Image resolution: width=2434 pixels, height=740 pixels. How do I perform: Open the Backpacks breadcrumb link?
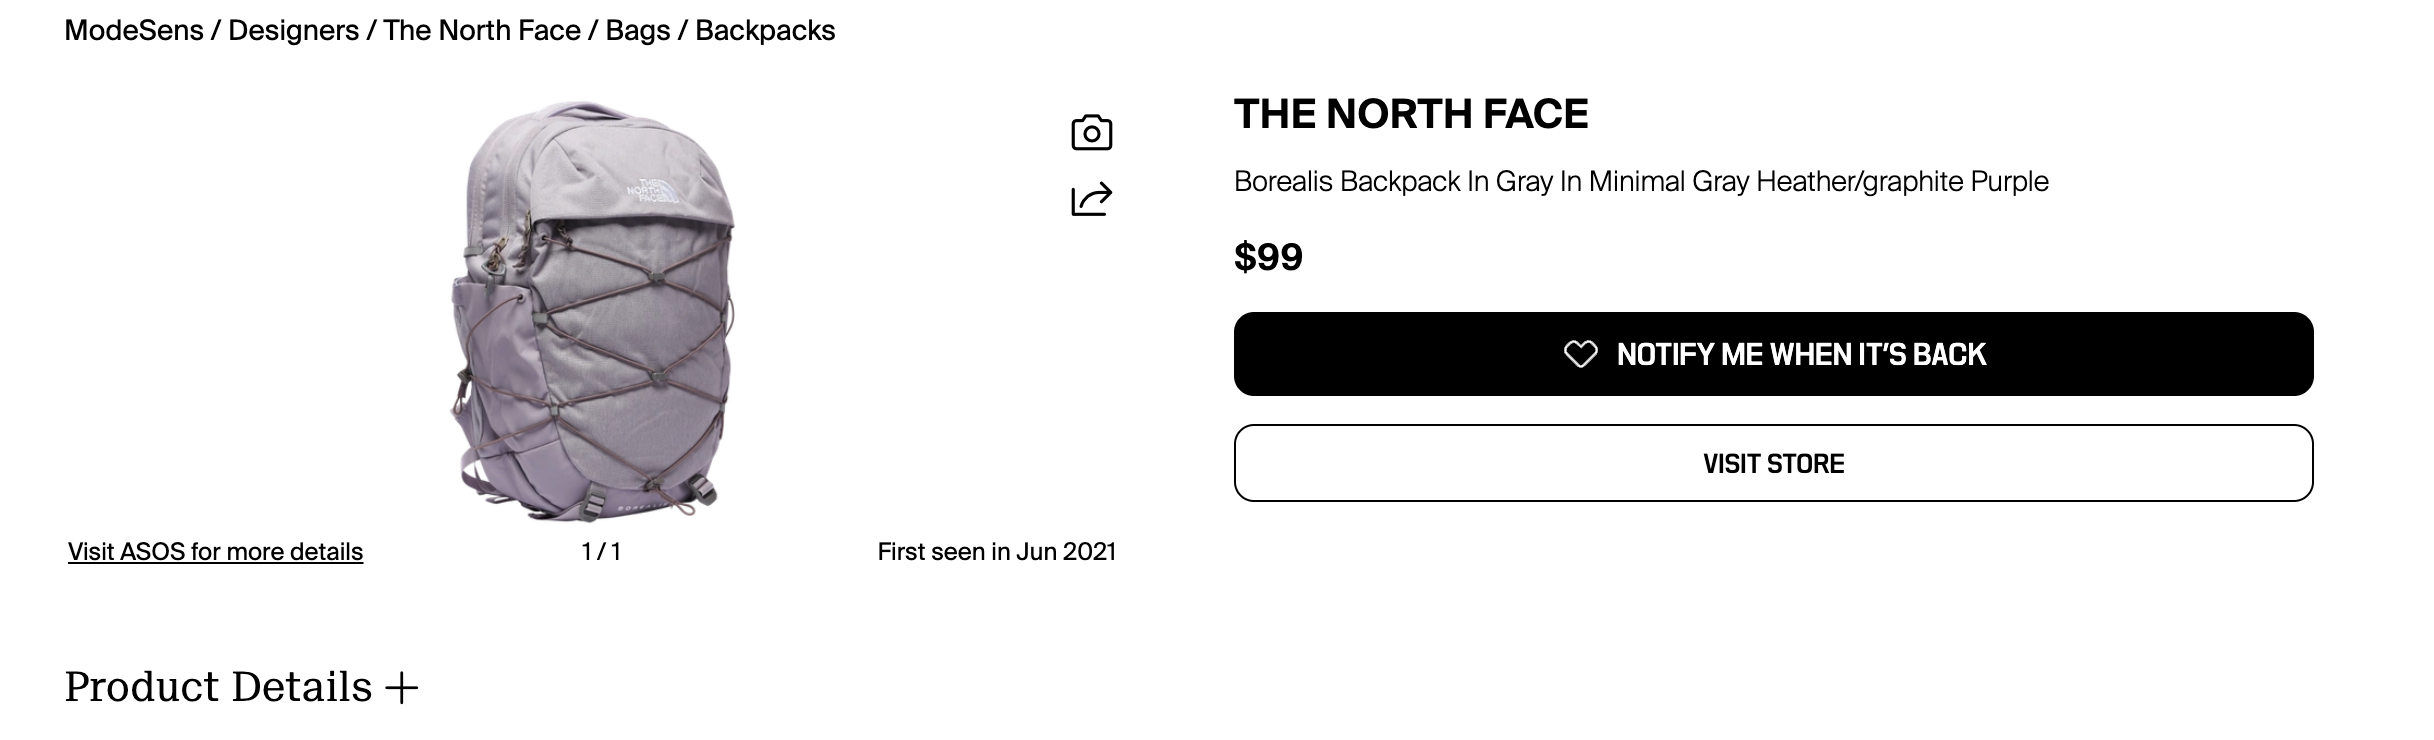click(x=765, y=31)
